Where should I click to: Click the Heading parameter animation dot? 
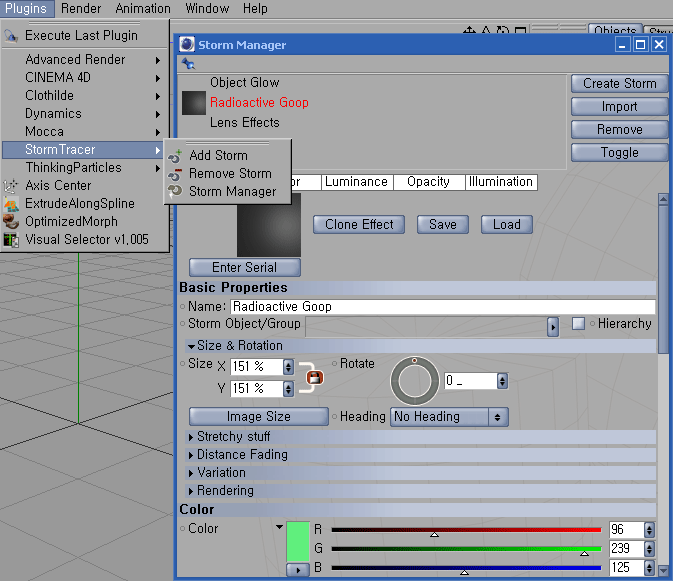click(x=334, y=416)
